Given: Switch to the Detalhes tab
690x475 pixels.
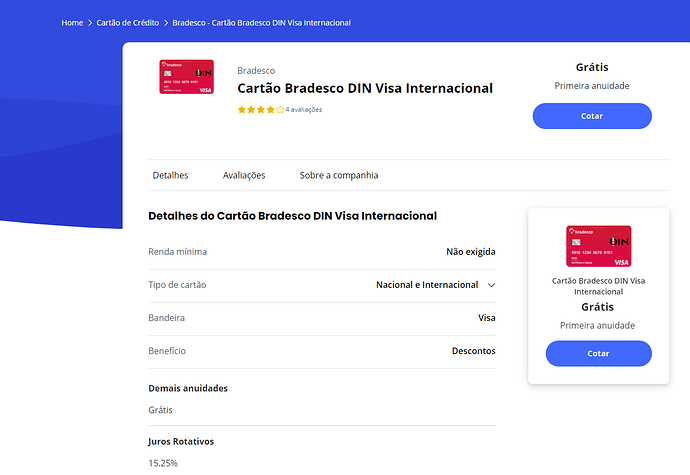Looking at the screenshot, I should (x=170, y=175).
